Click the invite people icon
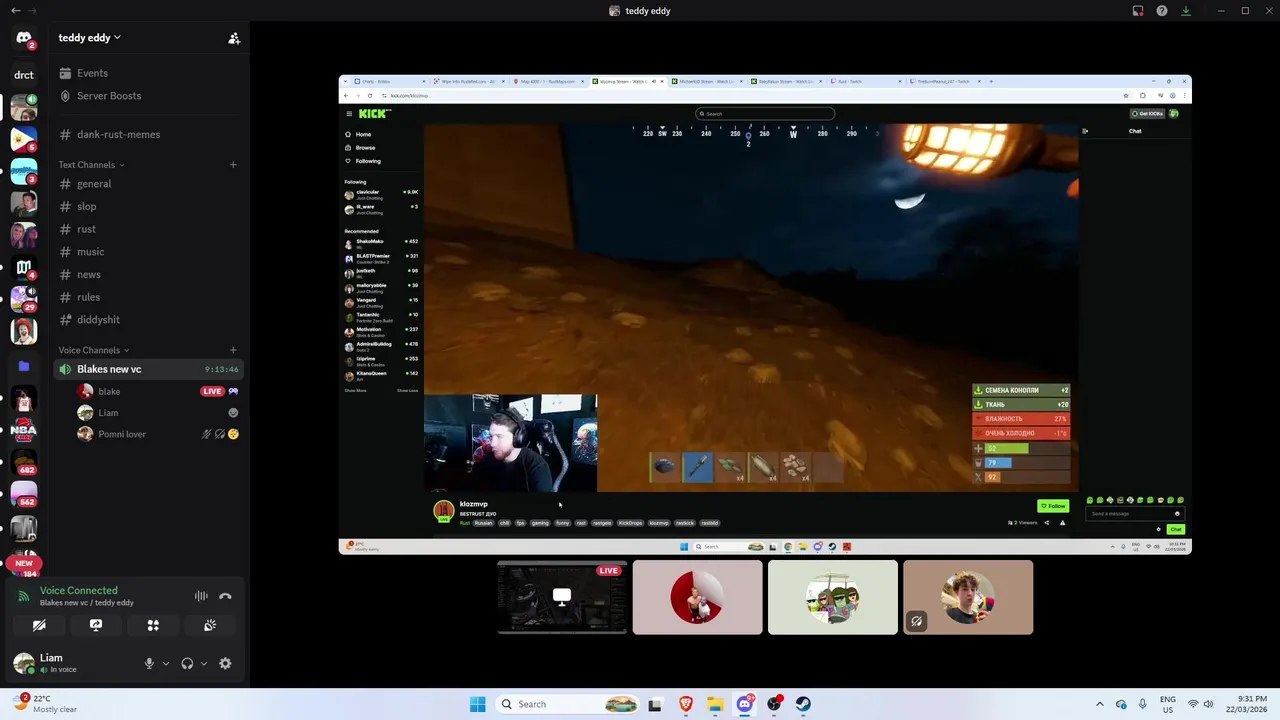The height and width of the screenshot is (720, 1280). (x=234, y=38)
